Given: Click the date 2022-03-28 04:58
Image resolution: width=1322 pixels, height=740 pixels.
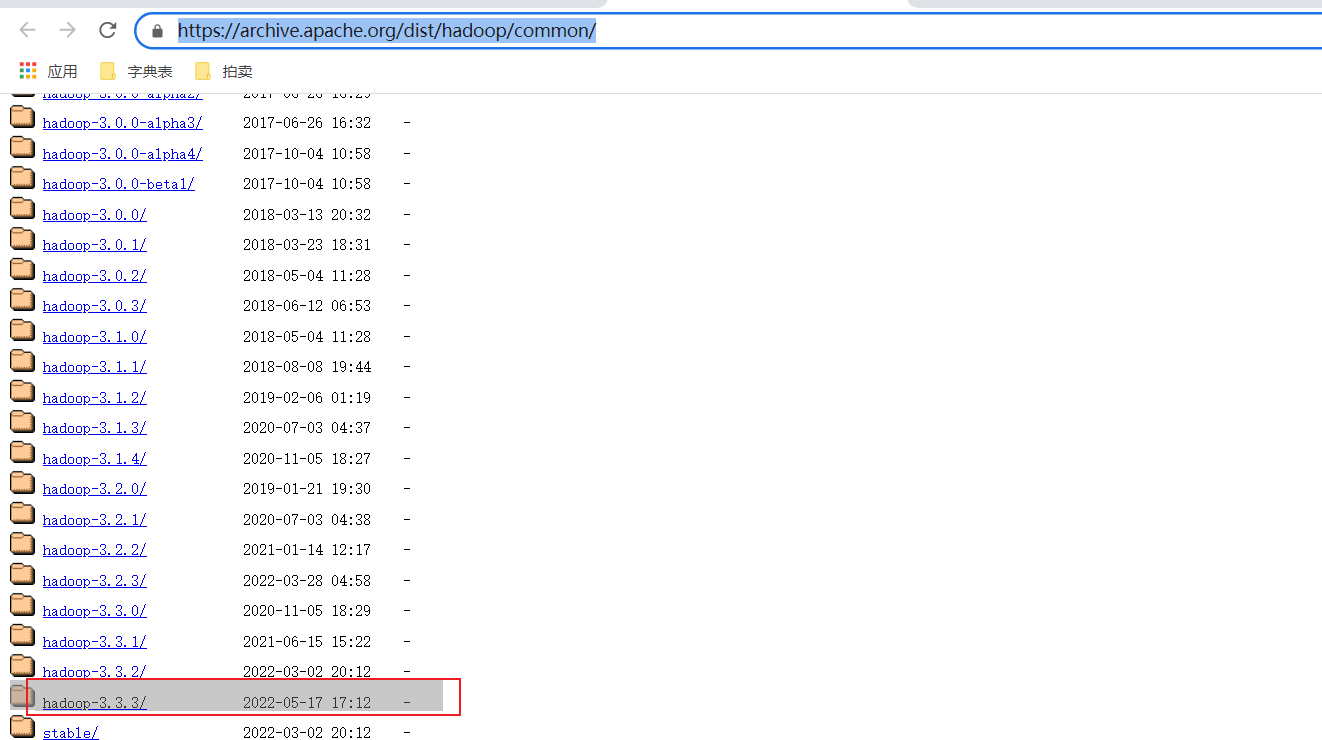Looking at the screenshot, I should (x=307, y=581).
